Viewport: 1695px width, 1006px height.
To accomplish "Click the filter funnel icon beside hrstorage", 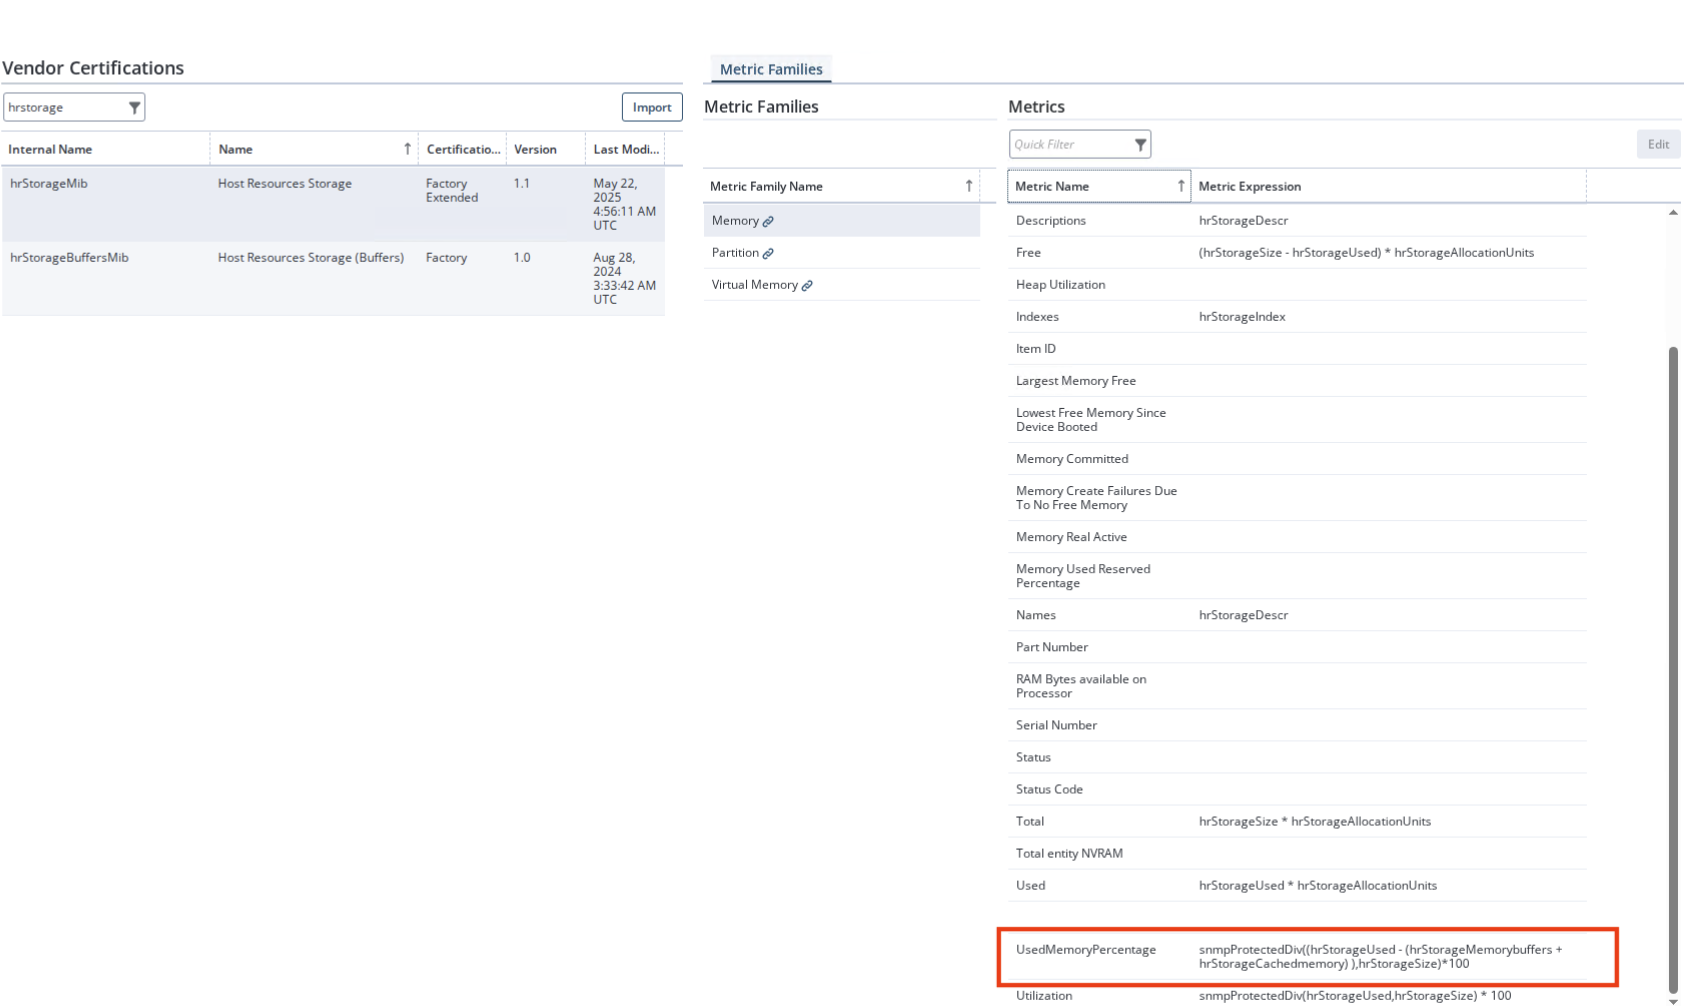I will pos(134,108).
